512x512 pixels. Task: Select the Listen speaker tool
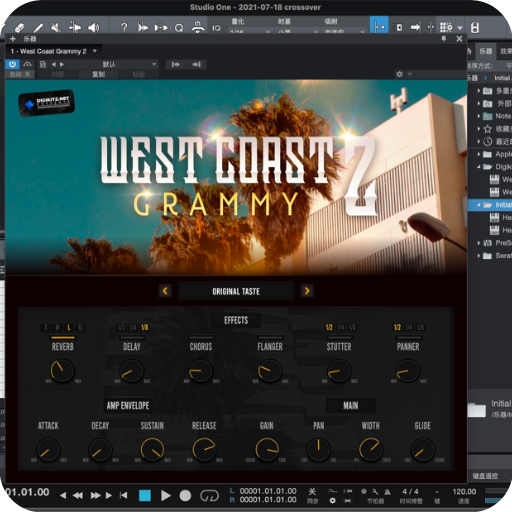click(x=93, y=27)
